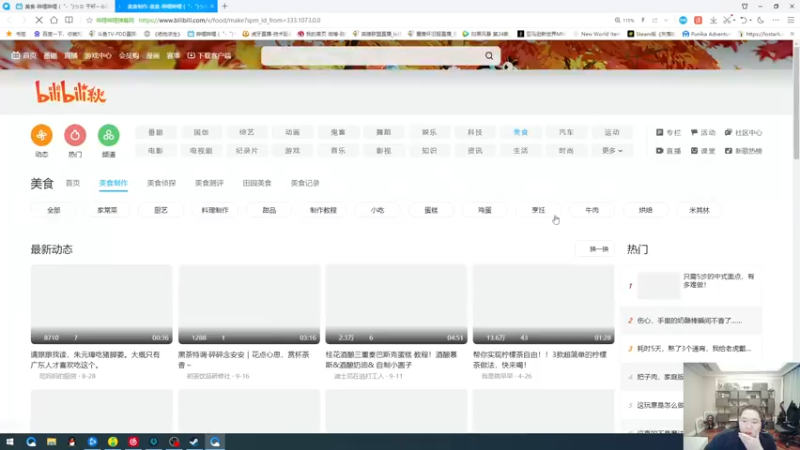Select the 美食制作 tab

tap(113, 183)
